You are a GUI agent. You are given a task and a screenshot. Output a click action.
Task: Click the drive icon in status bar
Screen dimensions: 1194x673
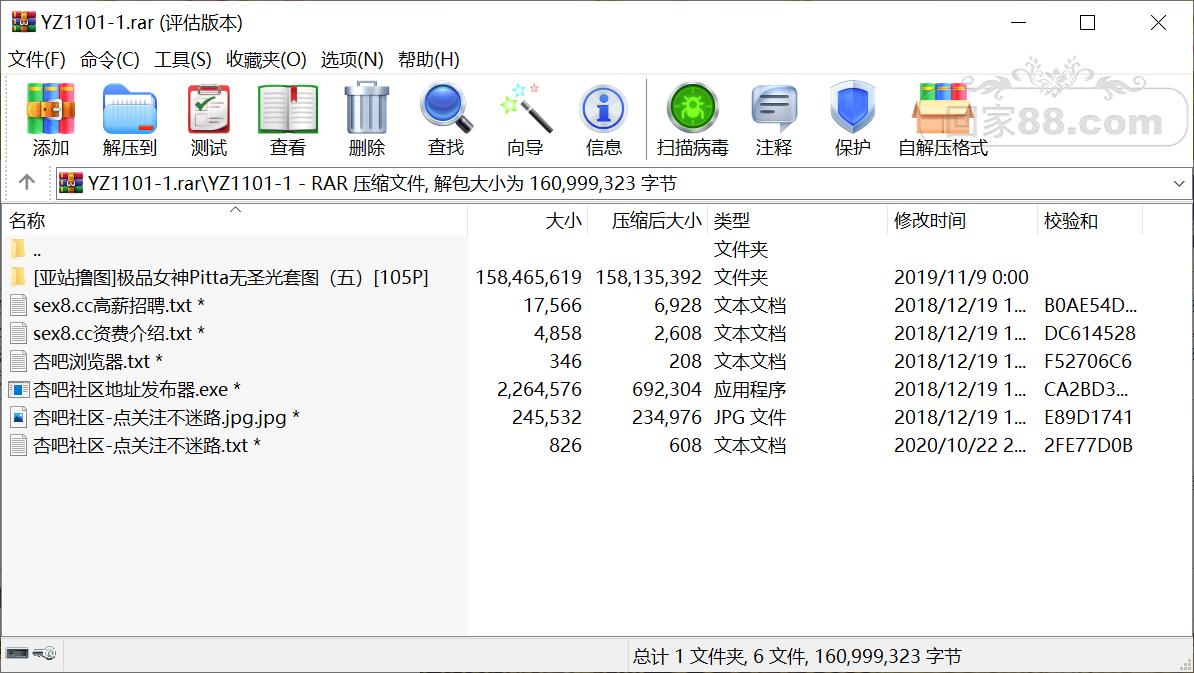(x=17, y=653)
